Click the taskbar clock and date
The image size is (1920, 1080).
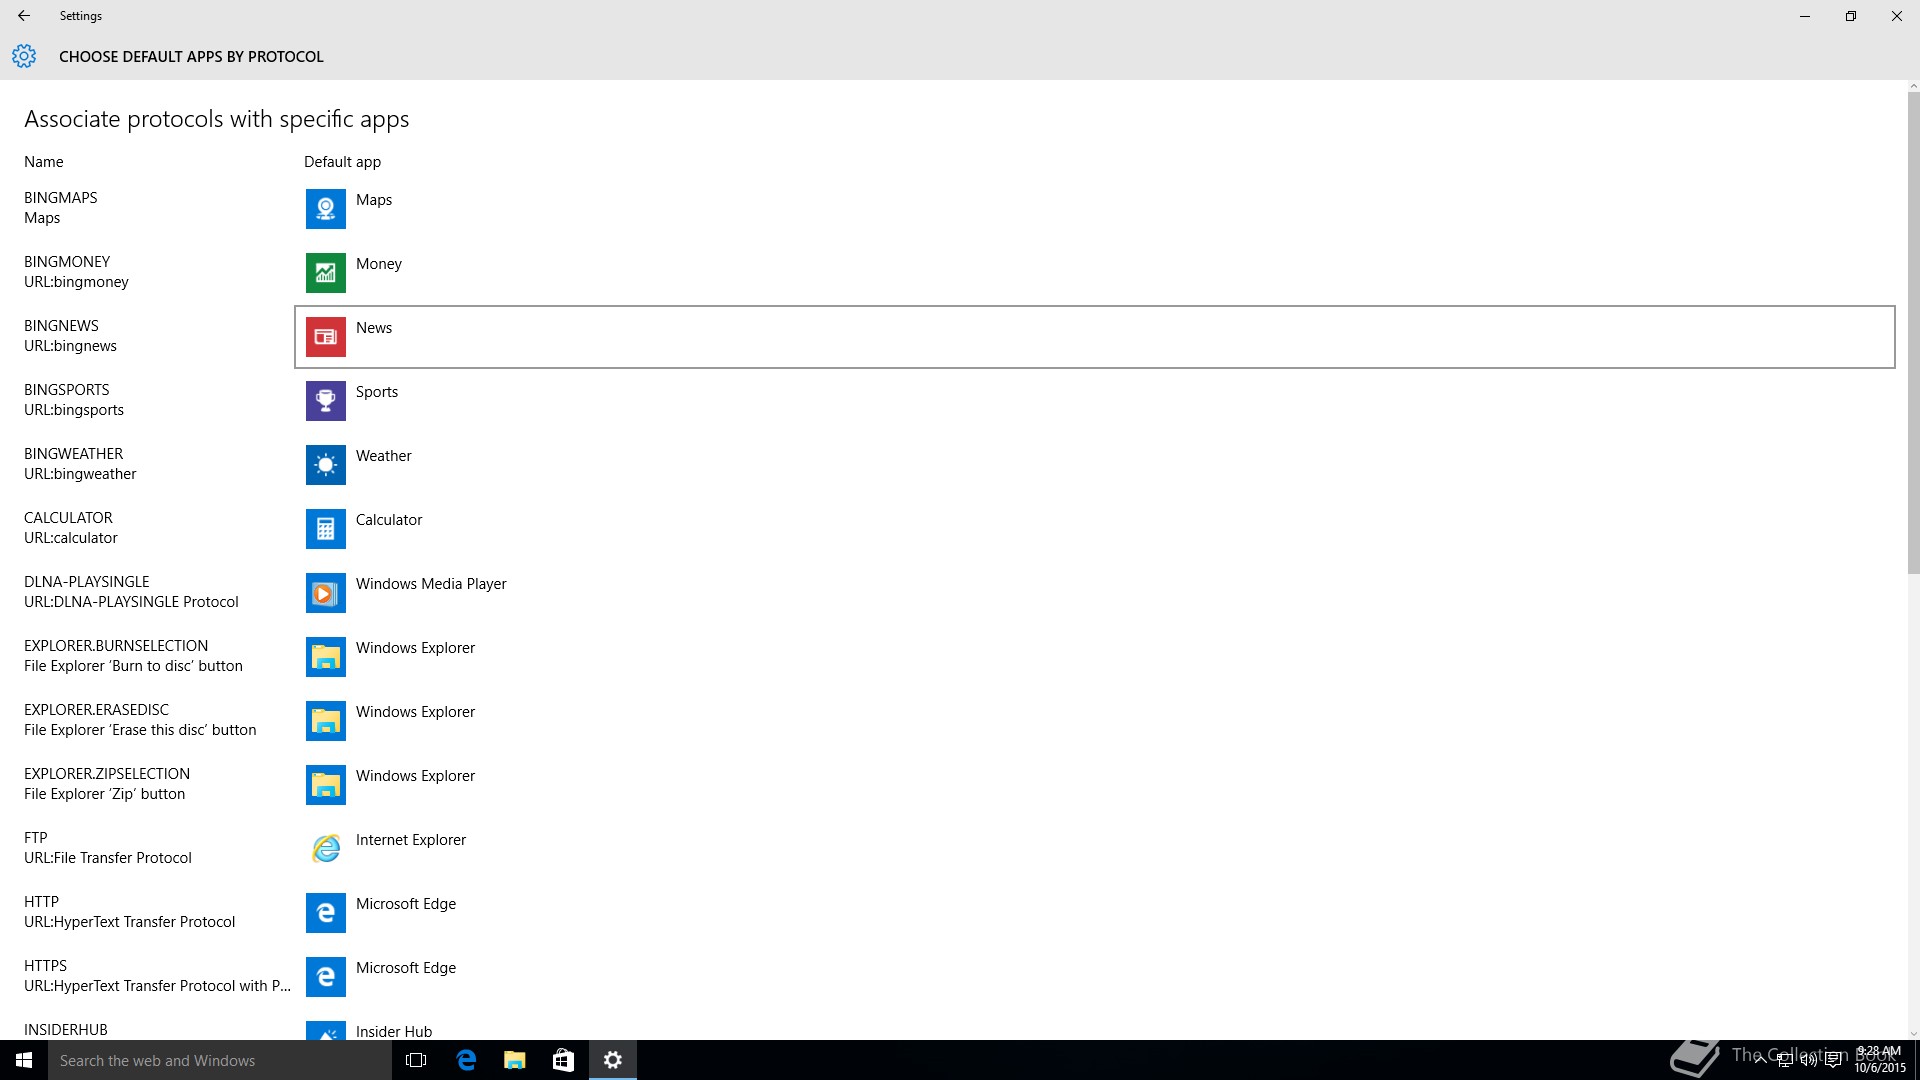coord(1879,1060)
